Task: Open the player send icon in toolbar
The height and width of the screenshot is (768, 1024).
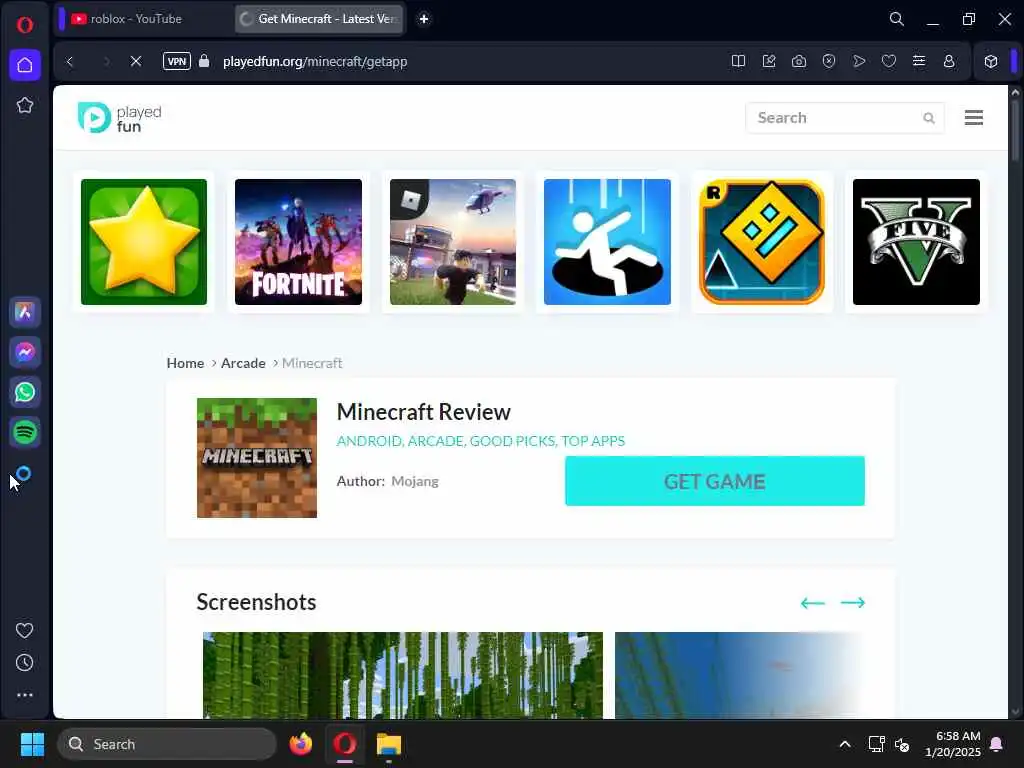Action: tap(859, 61)
